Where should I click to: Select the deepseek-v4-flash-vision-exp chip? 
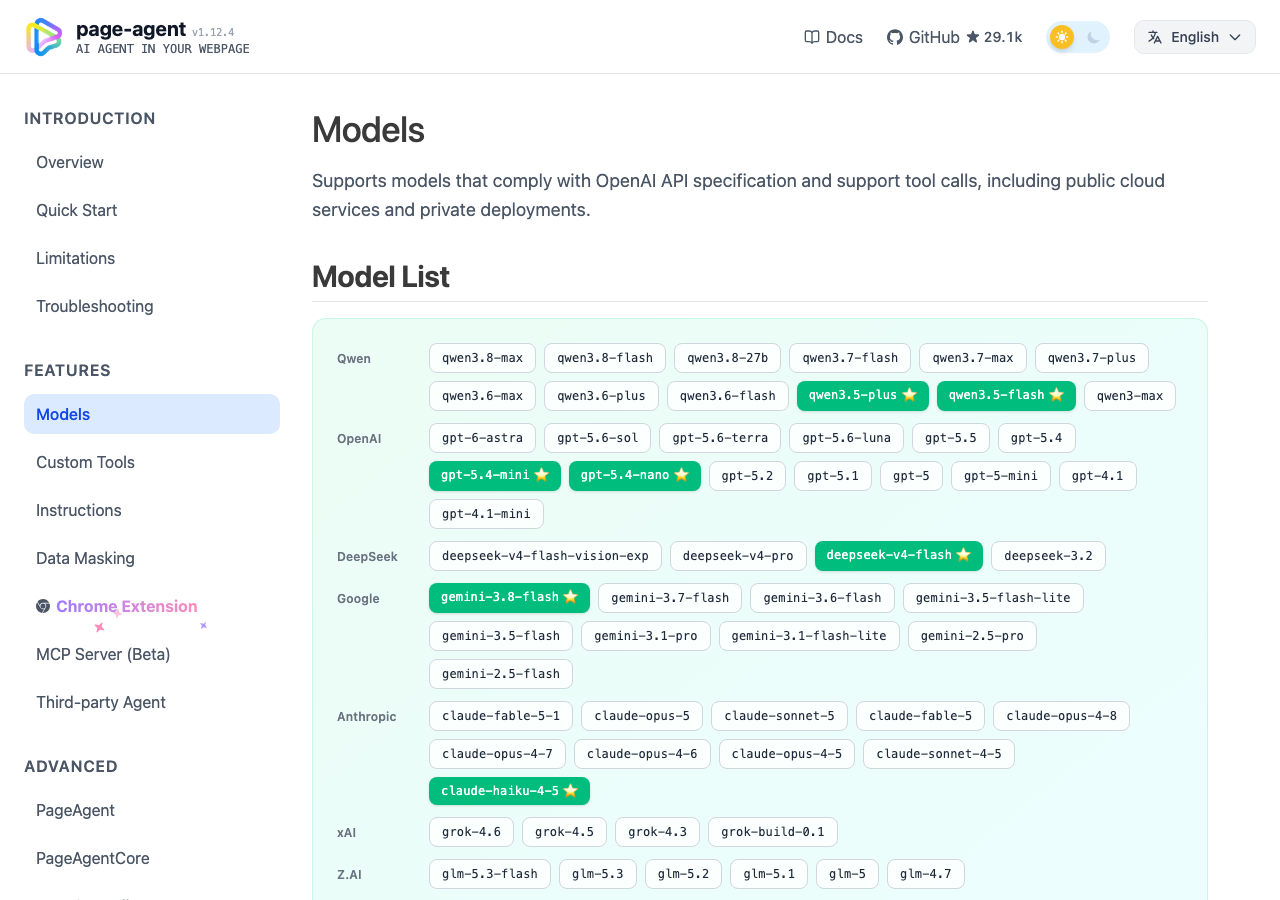pyautogui.click(x=545, y=556)
